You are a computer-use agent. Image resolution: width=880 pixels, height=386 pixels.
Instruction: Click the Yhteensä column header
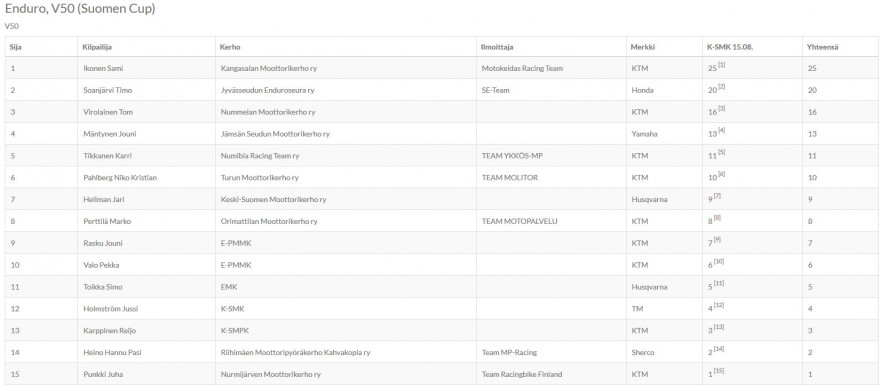coord(822,47)
